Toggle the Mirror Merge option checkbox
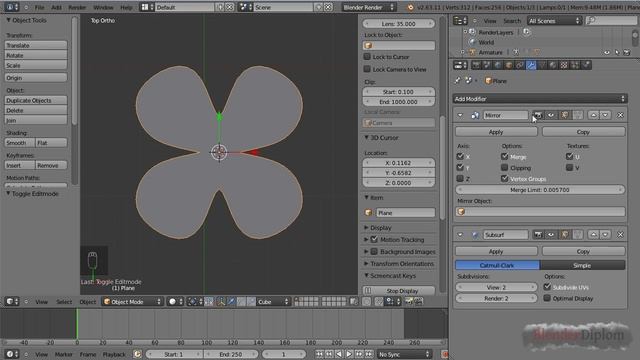This screenshot has height=360, width=640. tap(504, 156)
